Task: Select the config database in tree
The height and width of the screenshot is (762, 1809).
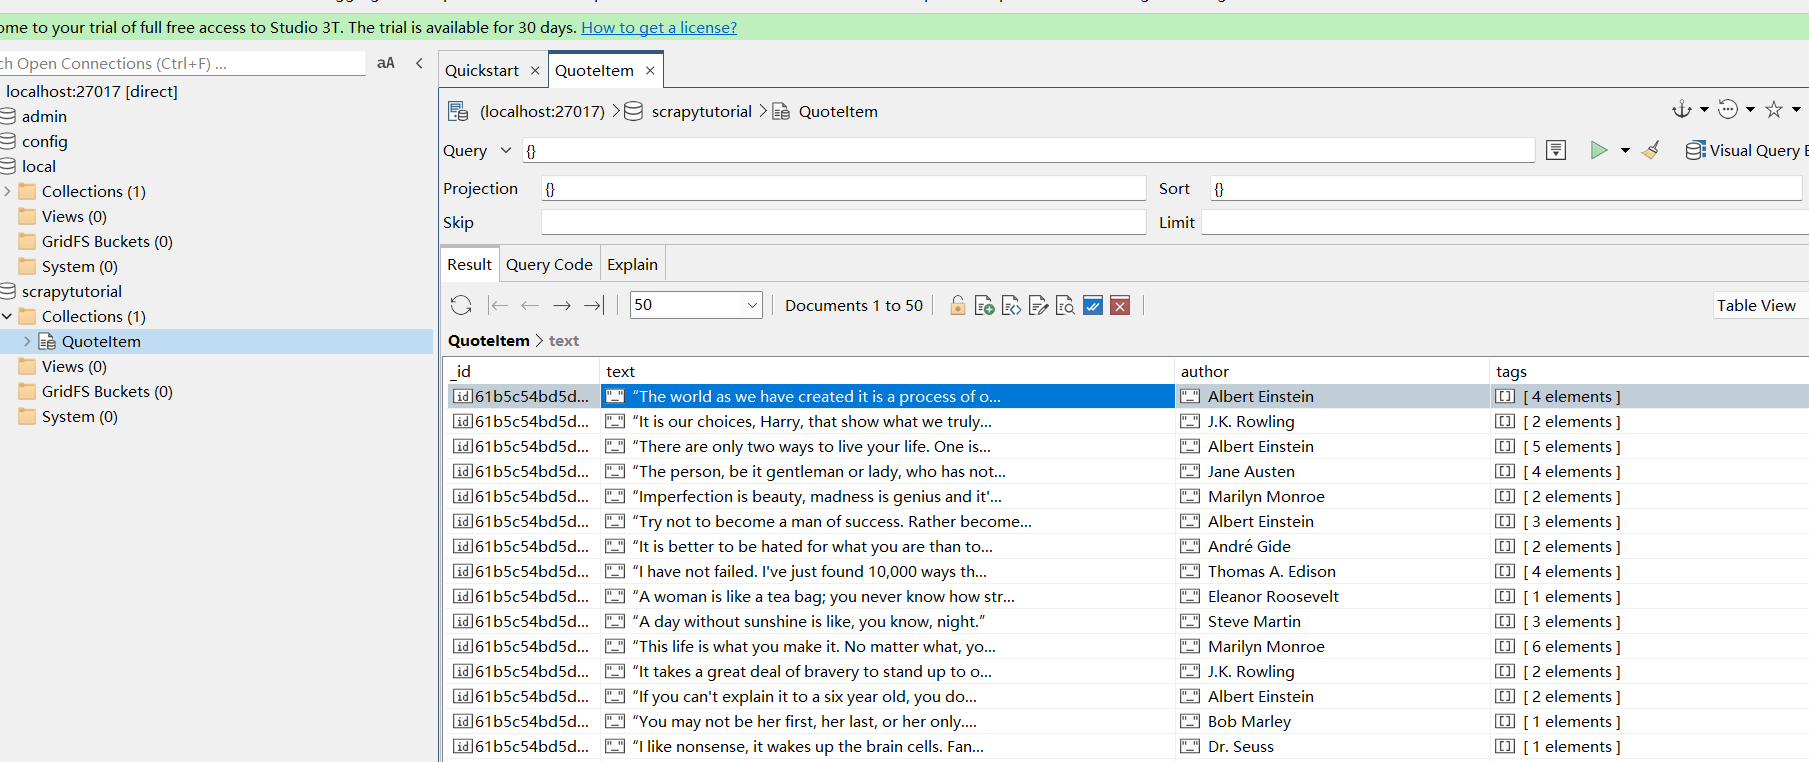Action: point(44,141)
